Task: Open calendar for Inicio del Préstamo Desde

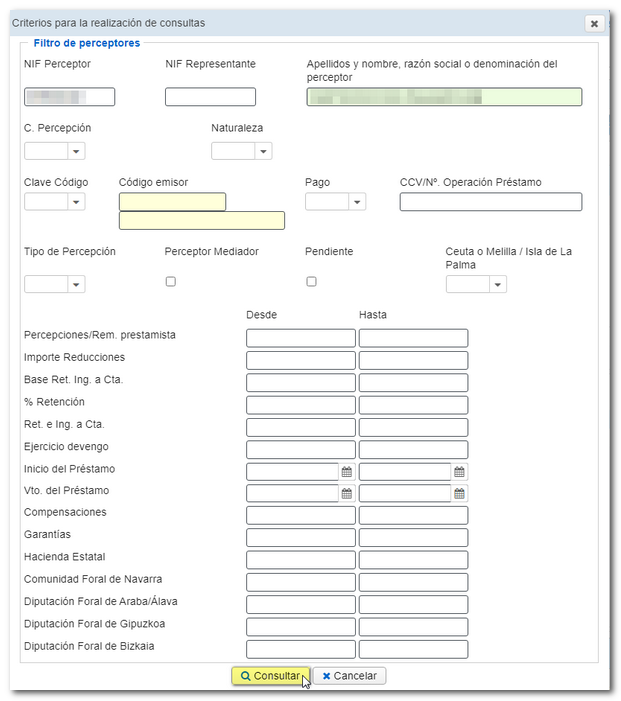Action: [x=347, y=472]
